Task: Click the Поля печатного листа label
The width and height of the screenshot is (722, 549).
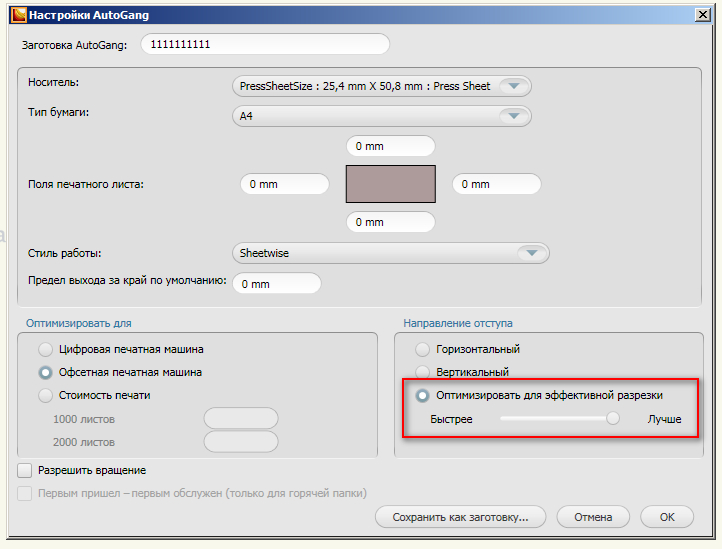Action: 86,184
